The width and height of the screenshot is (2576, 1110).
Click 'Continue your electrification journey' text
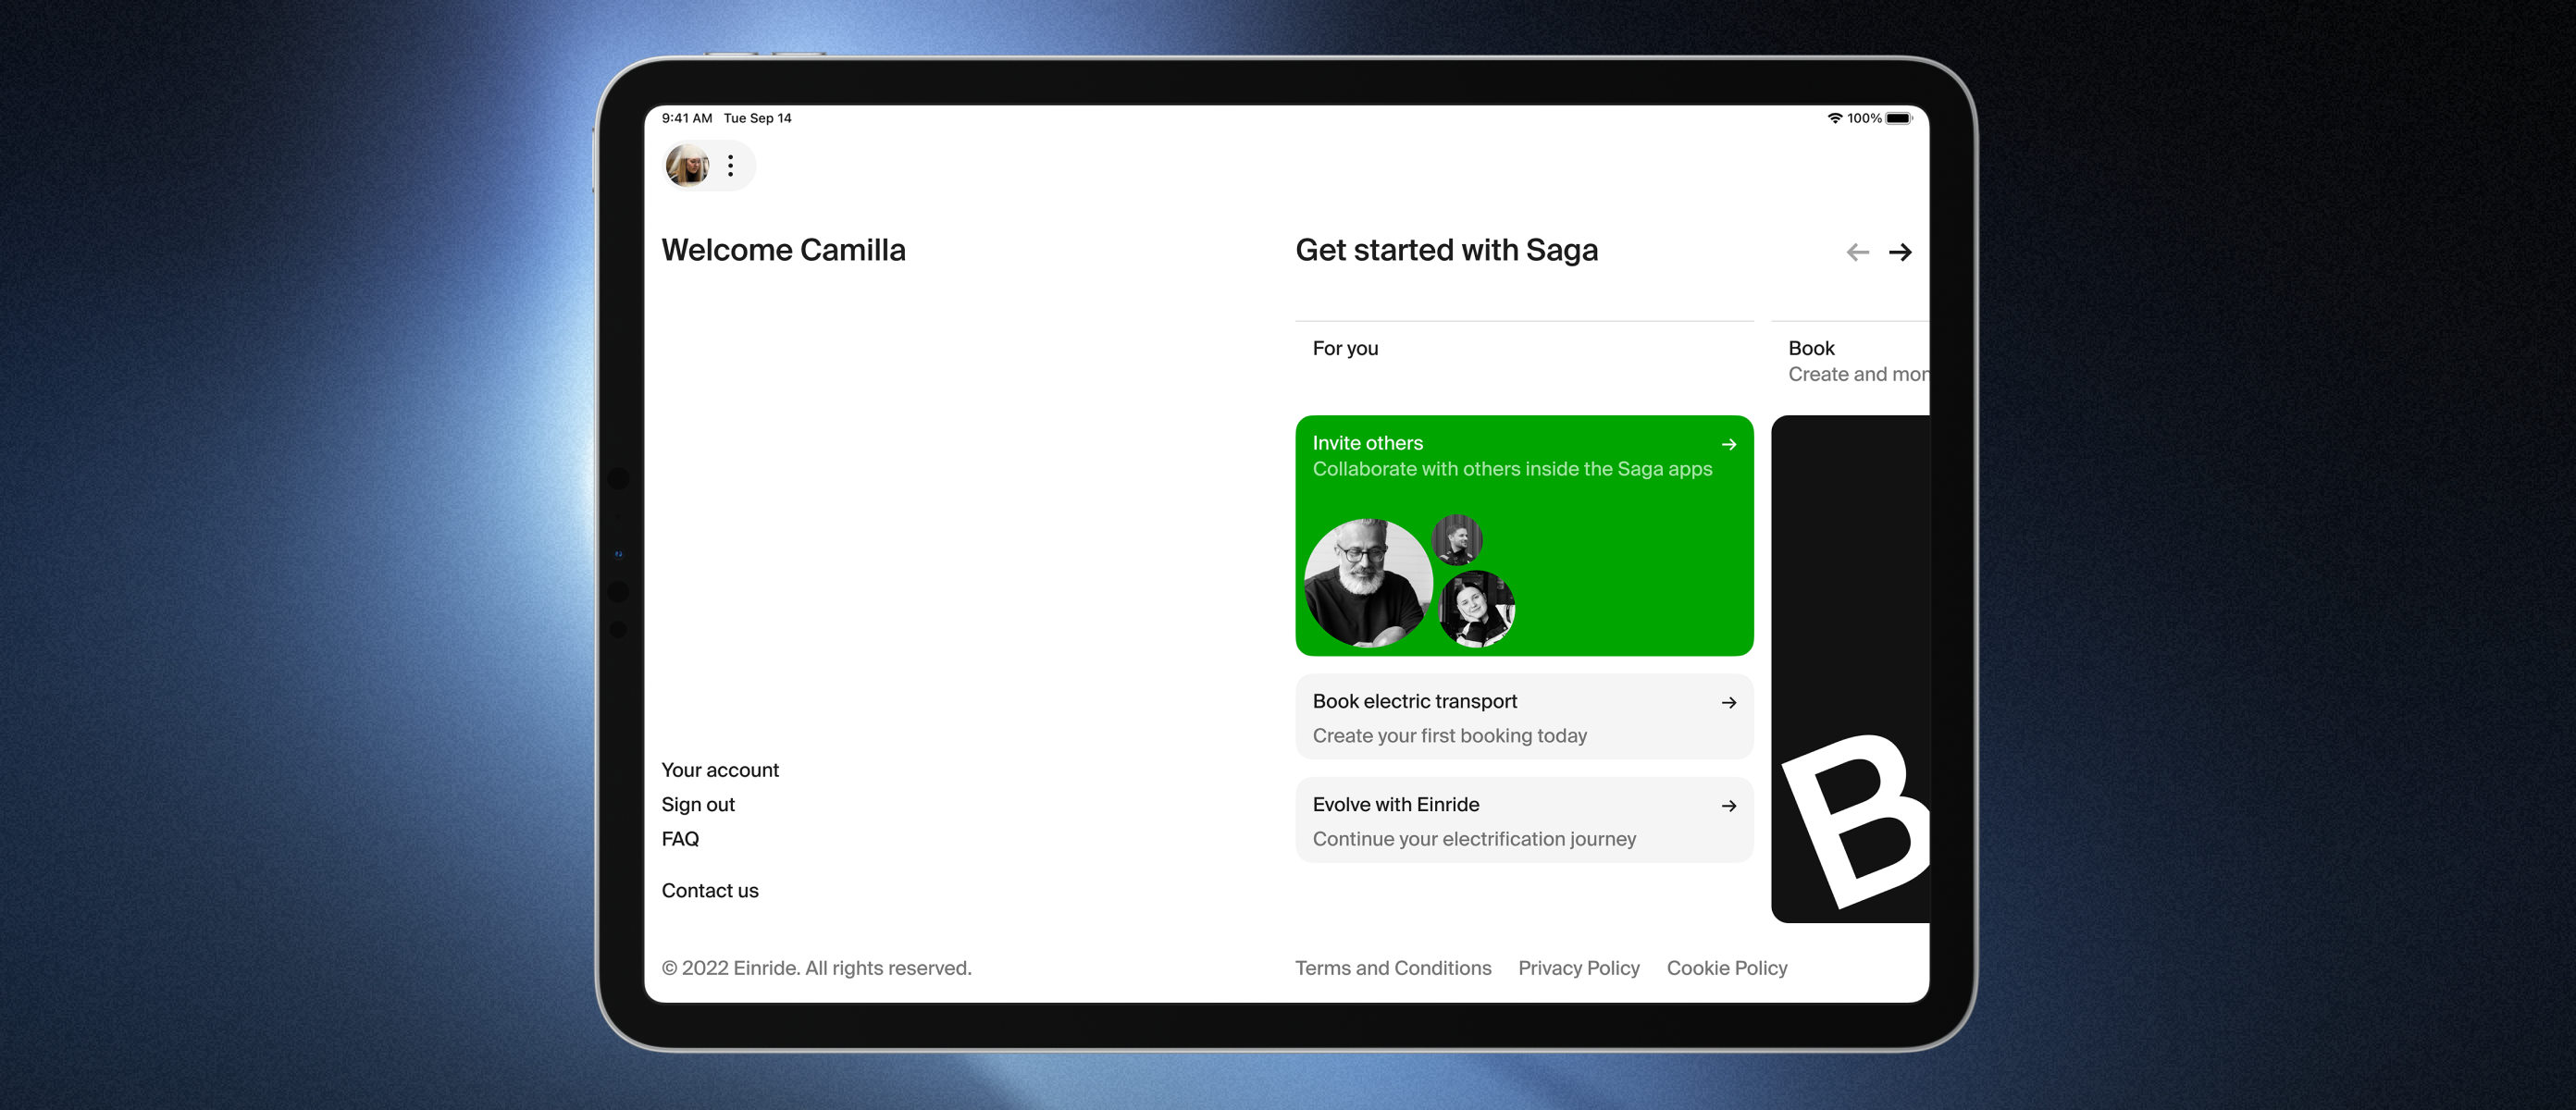click(x=1474, y=839)
